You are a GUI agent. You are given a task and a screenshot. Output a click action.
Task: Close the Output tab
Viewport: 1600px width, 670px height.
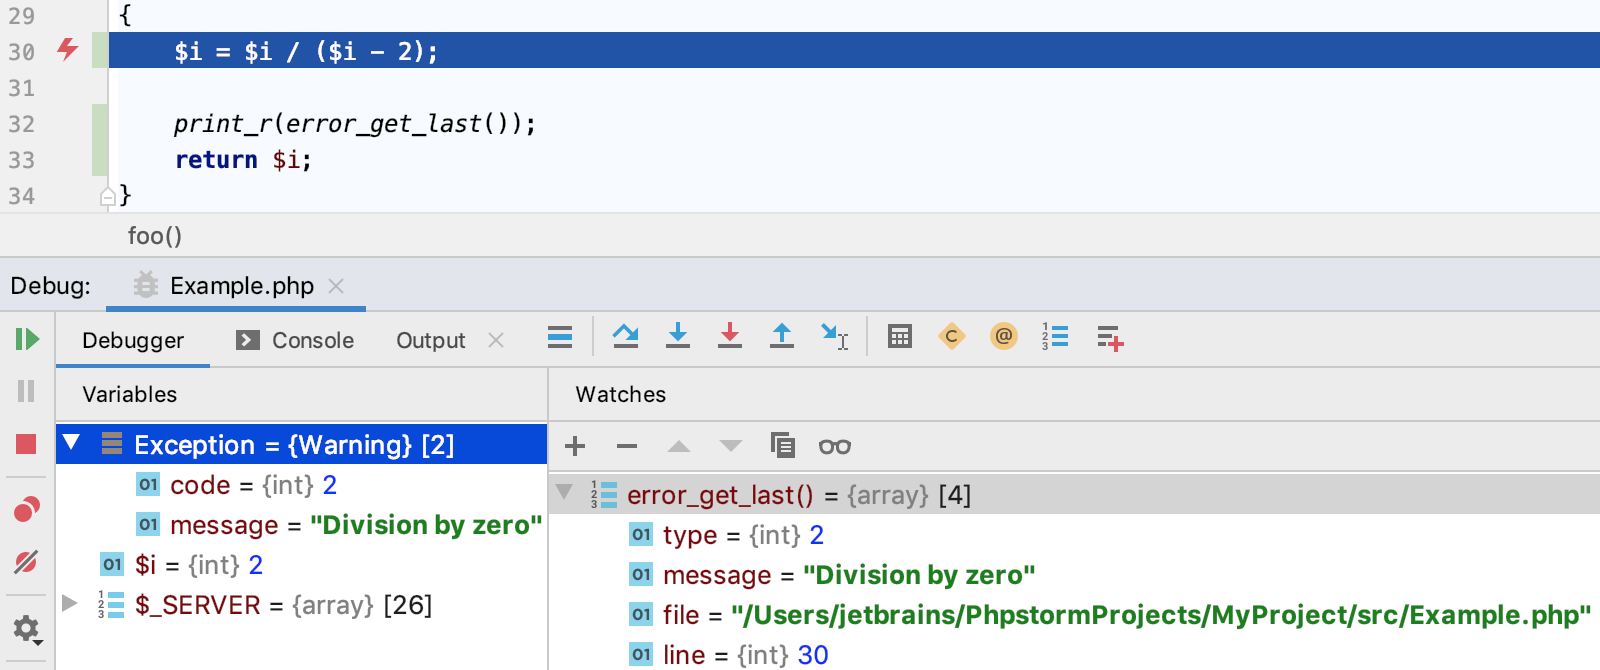[x=496, y=340]
